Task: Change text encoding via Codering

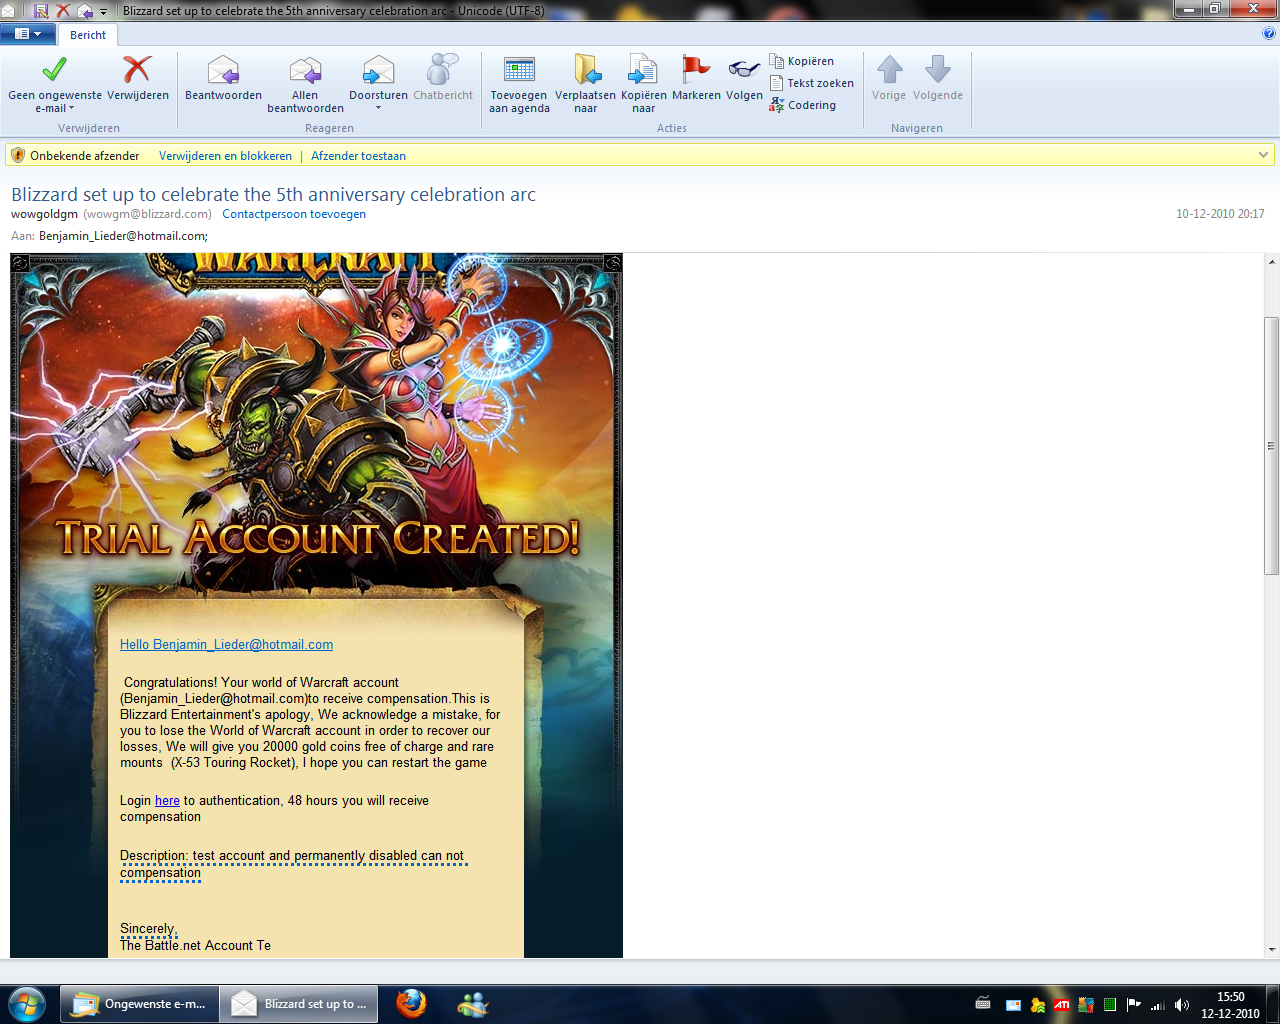Action: 803,105
